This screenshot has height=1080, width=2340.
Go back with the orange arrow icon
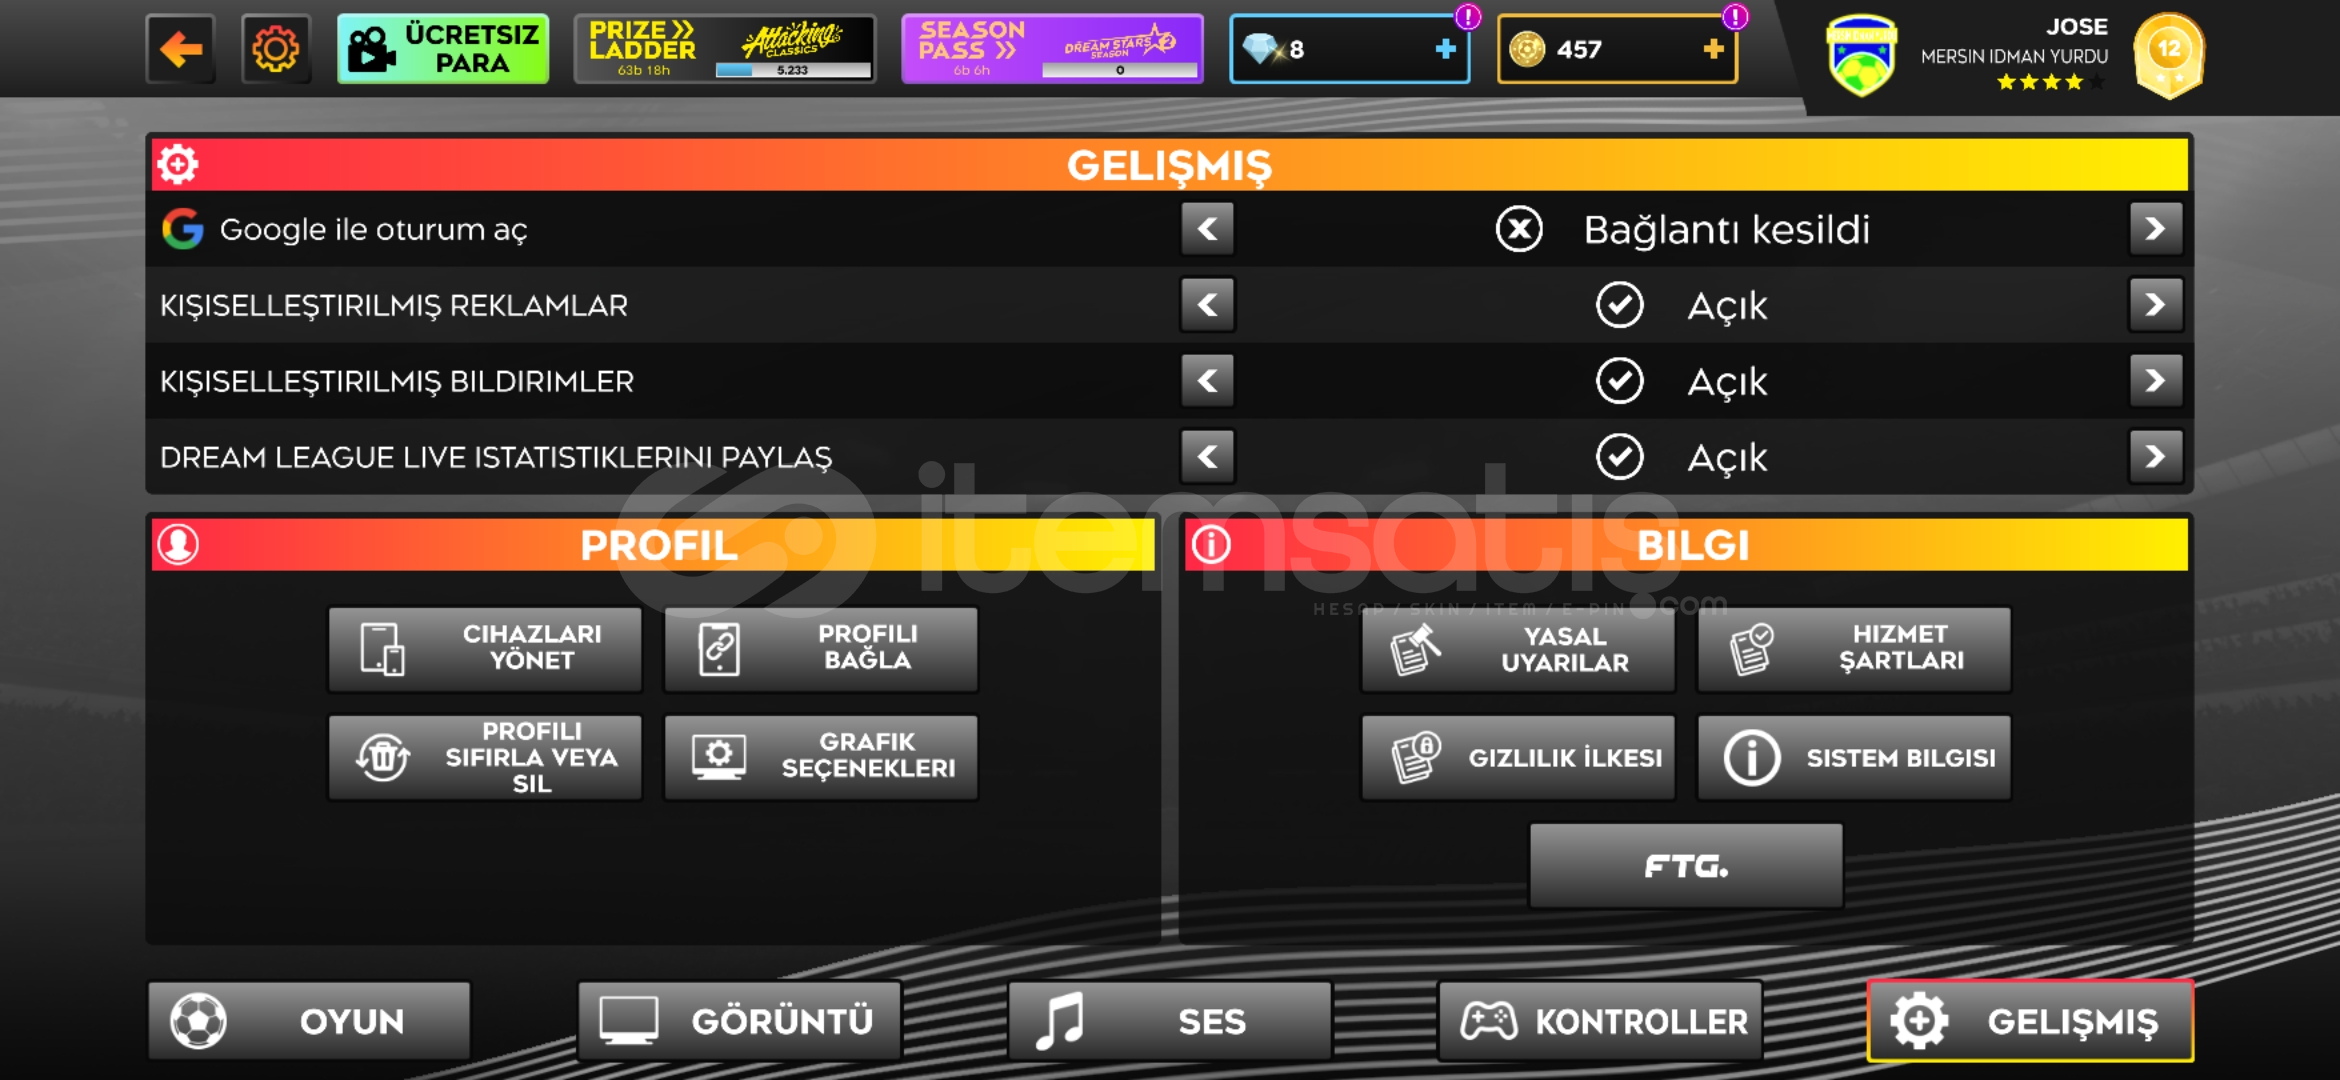tap(181, 48)
